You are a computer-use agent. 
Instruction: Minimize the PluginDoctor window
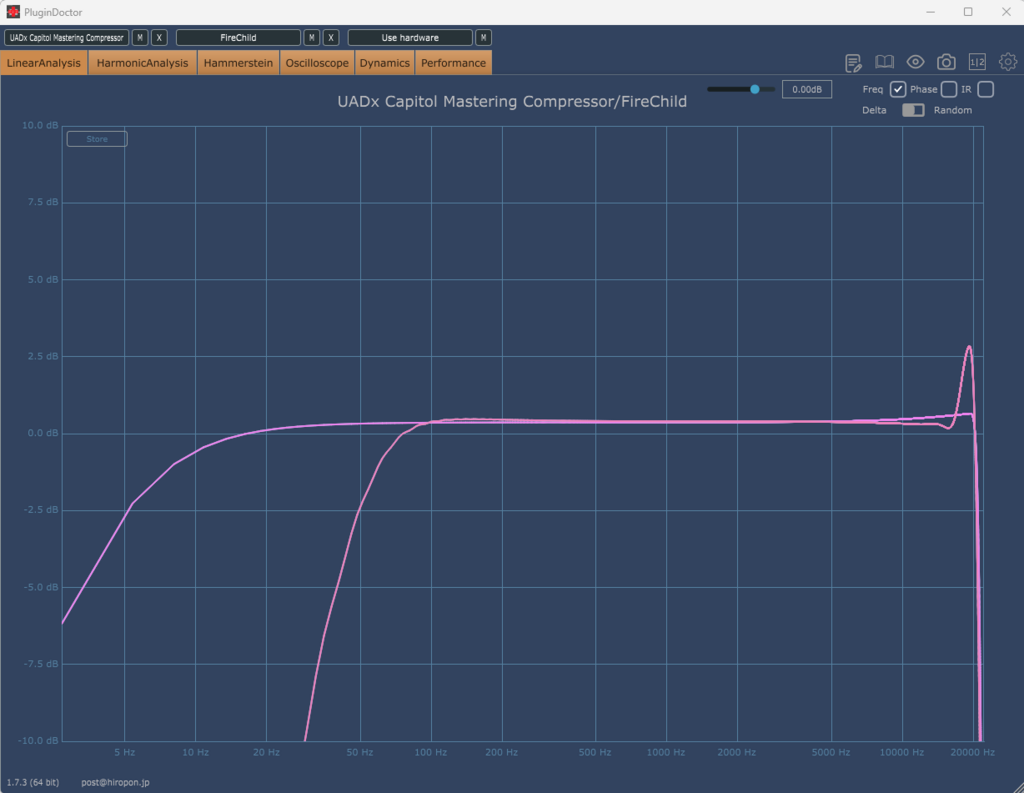coord(931,12)
